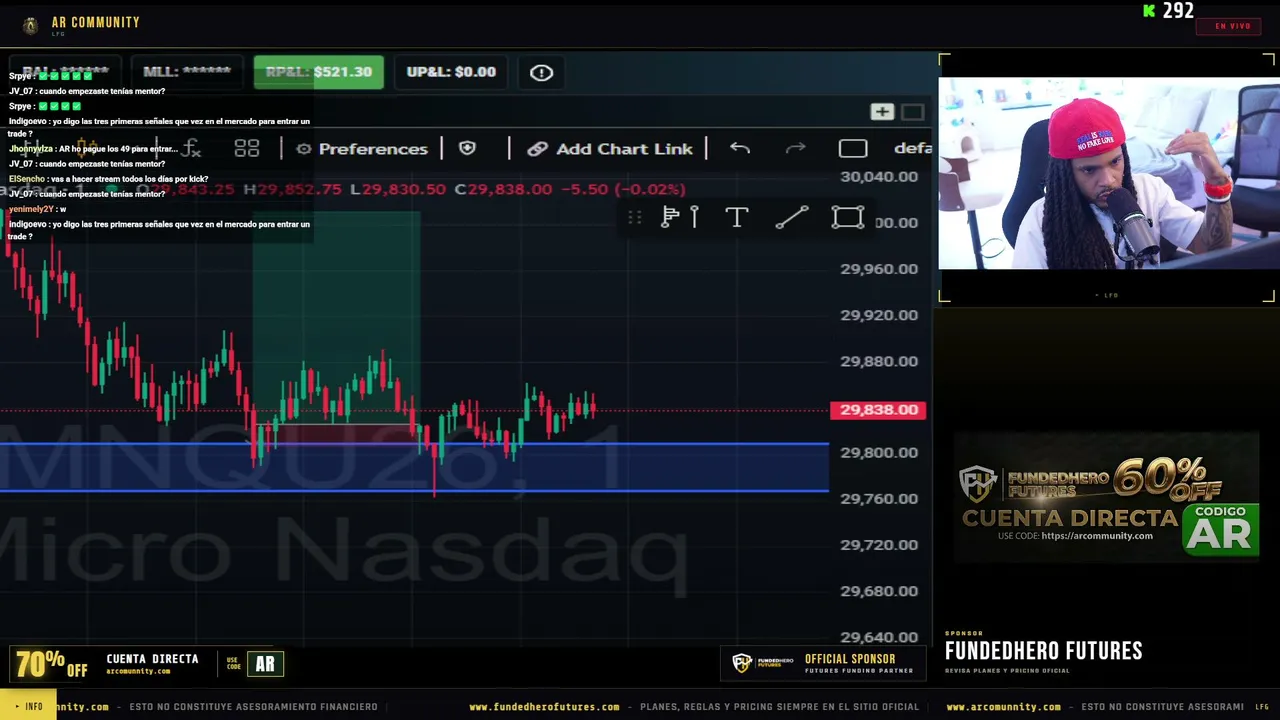Click the streamer webcam feed

[1108, 174]
